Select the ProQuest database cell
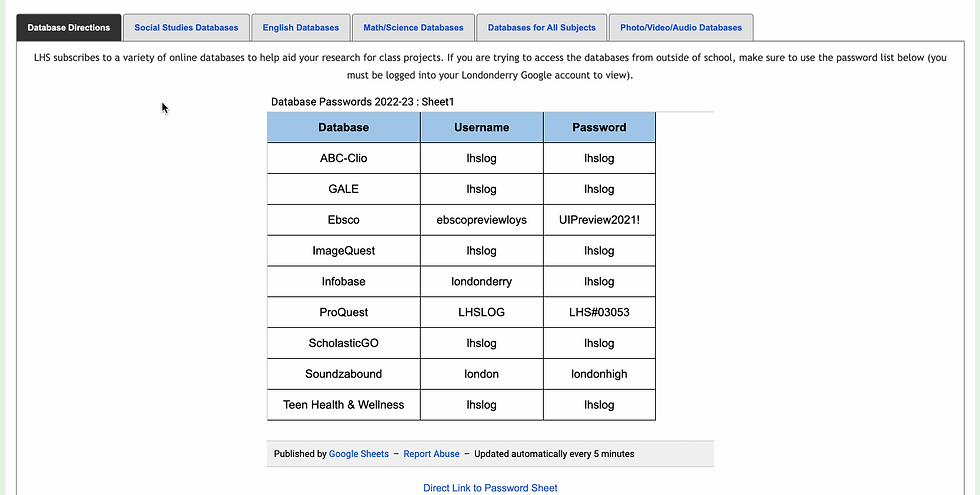 pos(344,312)
